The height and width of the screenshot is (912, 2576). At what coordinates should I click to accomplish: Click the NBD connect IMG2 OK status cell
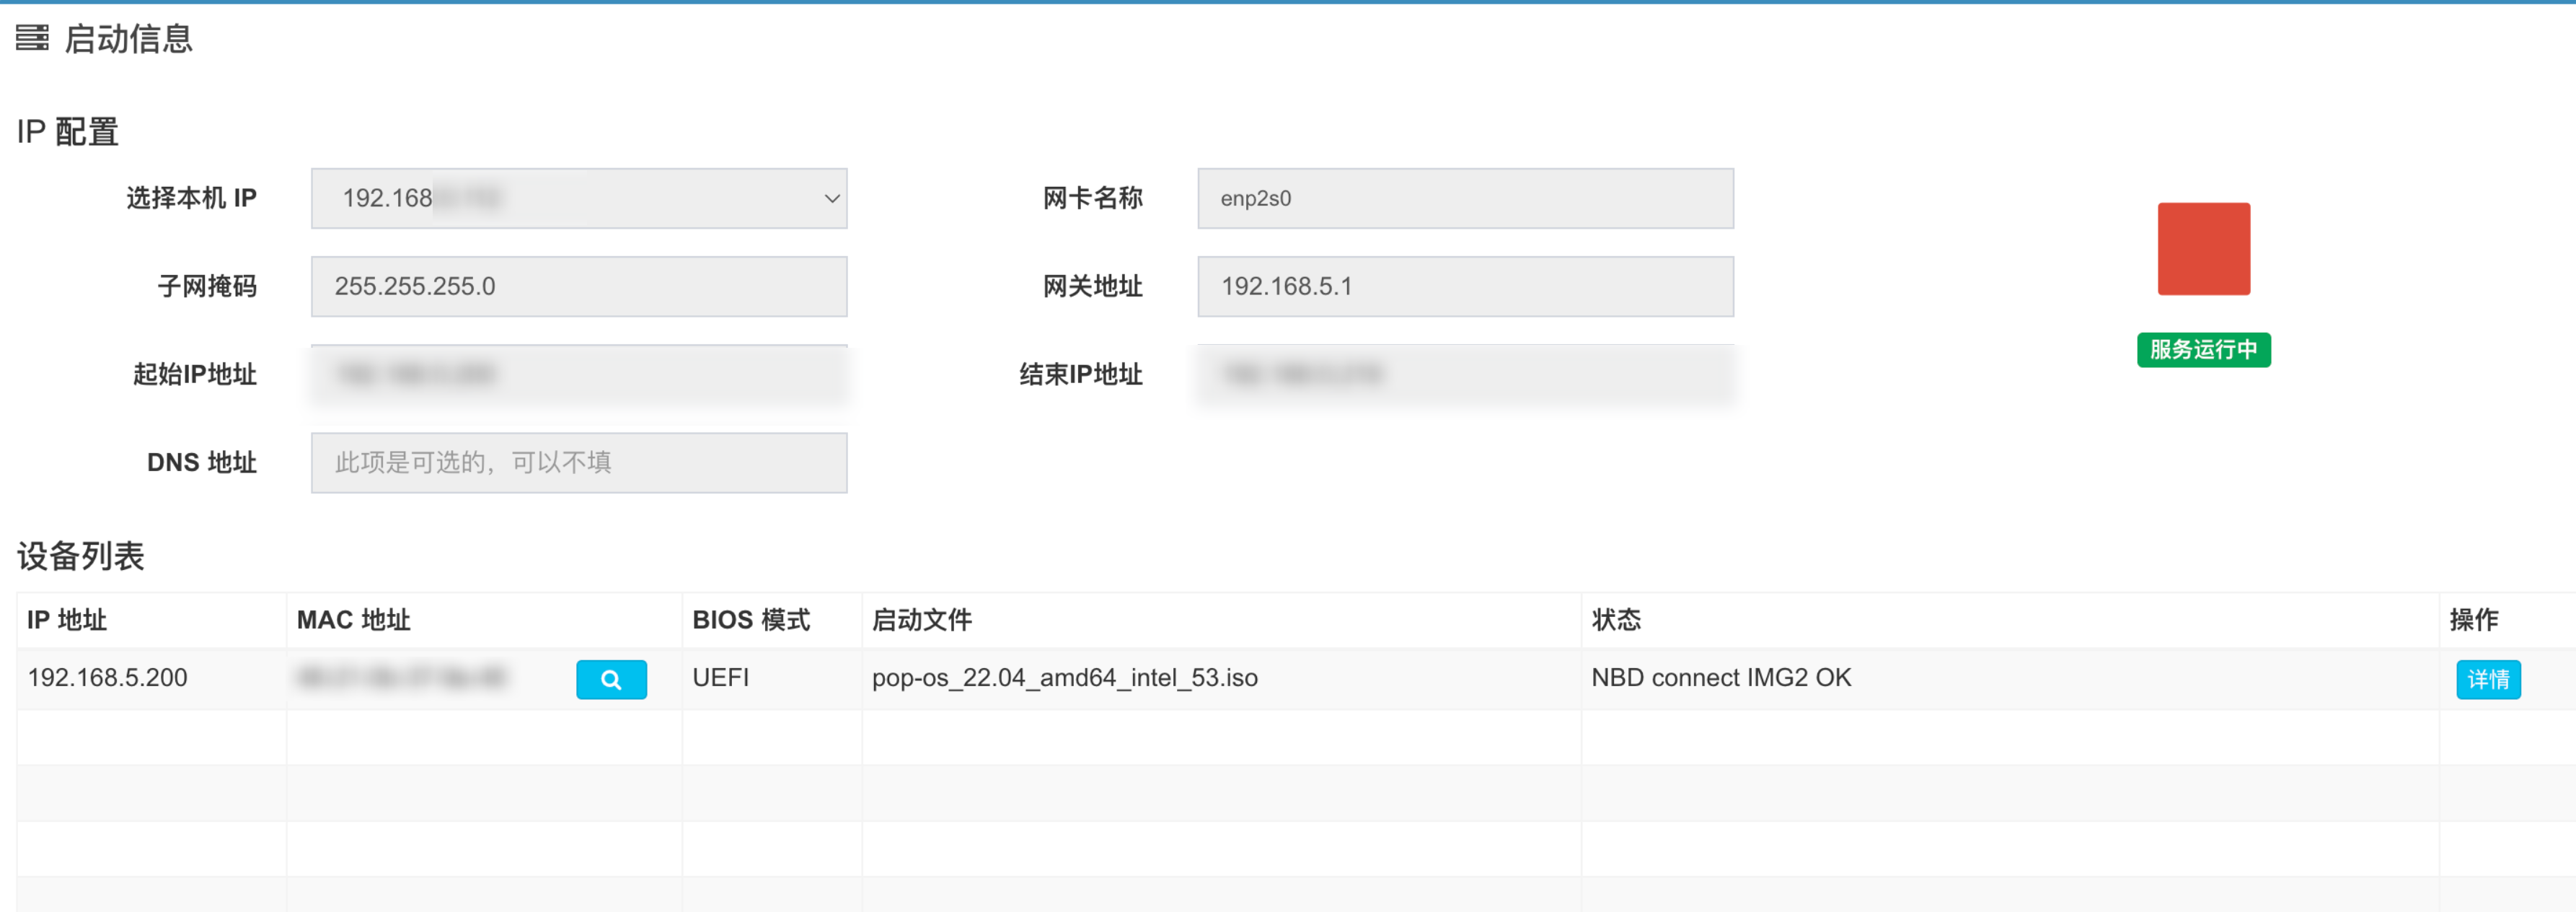pos(1720,678)
